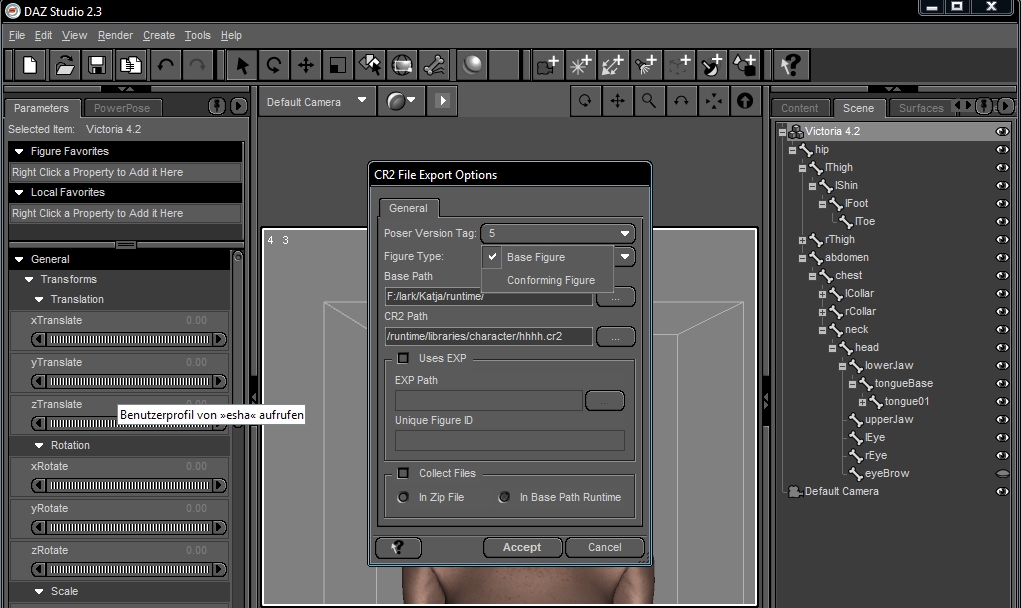Switch to the PowerPose tab
This screenshot has height=608, width=1021.
(122, 108)
